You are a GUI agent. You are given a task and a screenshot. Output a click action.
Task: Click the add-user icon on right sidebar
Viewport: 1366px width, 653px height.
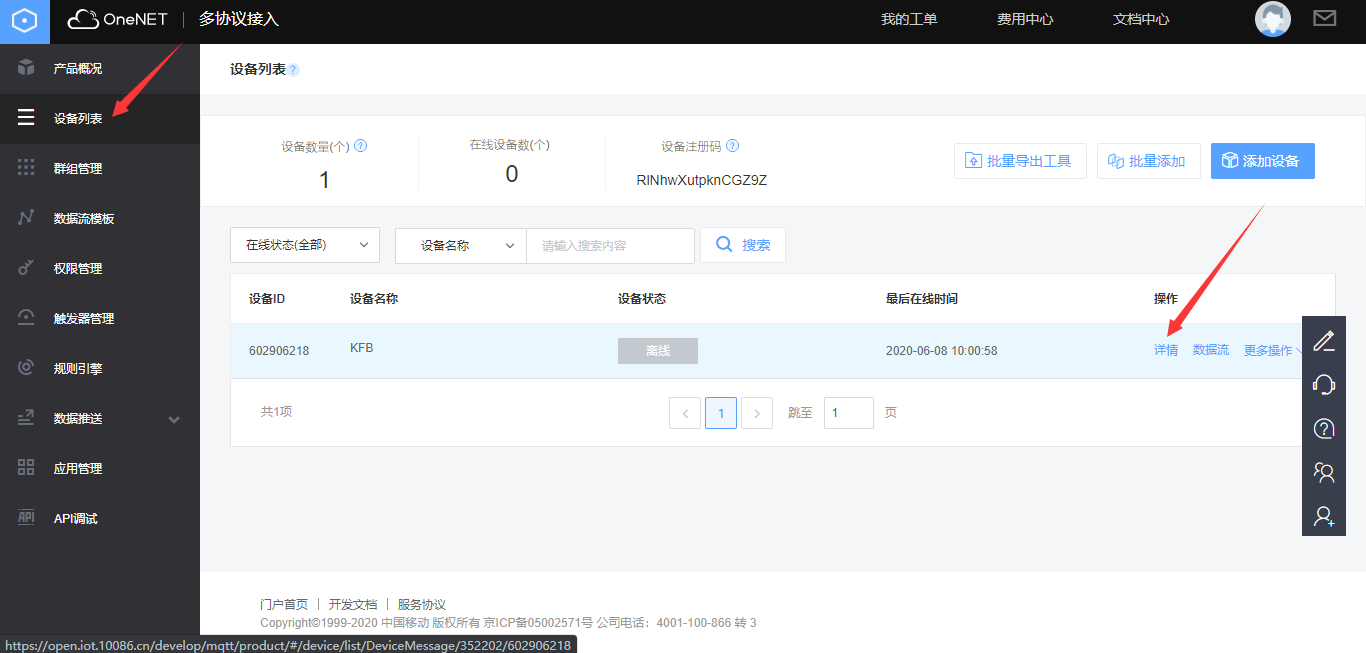(1323, 516)
